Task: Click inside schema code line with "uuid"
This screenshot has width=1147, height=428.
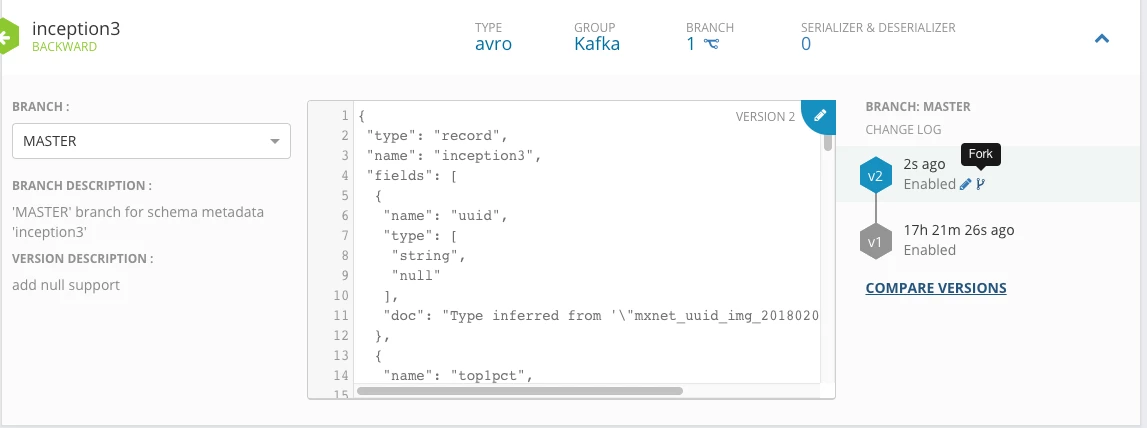Action: [445, 216]
